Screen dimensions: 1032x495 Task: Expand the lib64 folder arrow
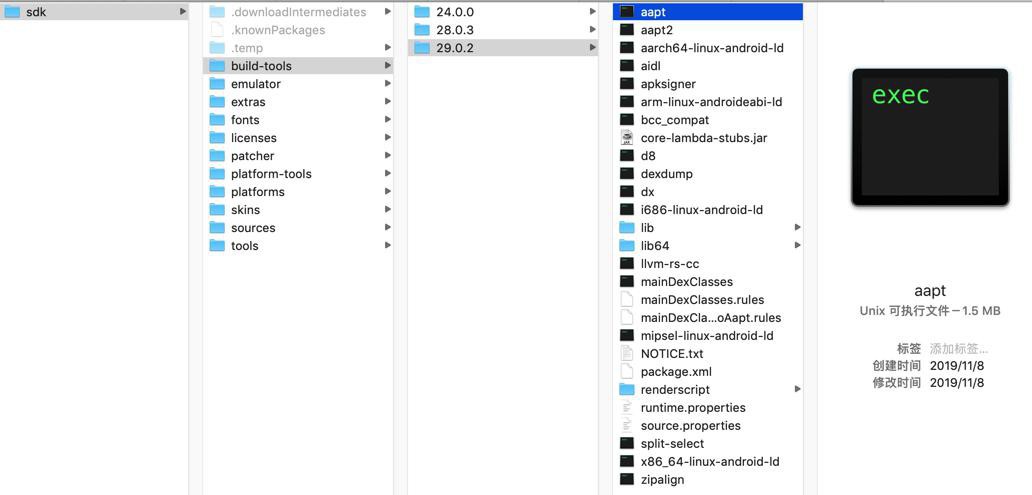(797, 245)
